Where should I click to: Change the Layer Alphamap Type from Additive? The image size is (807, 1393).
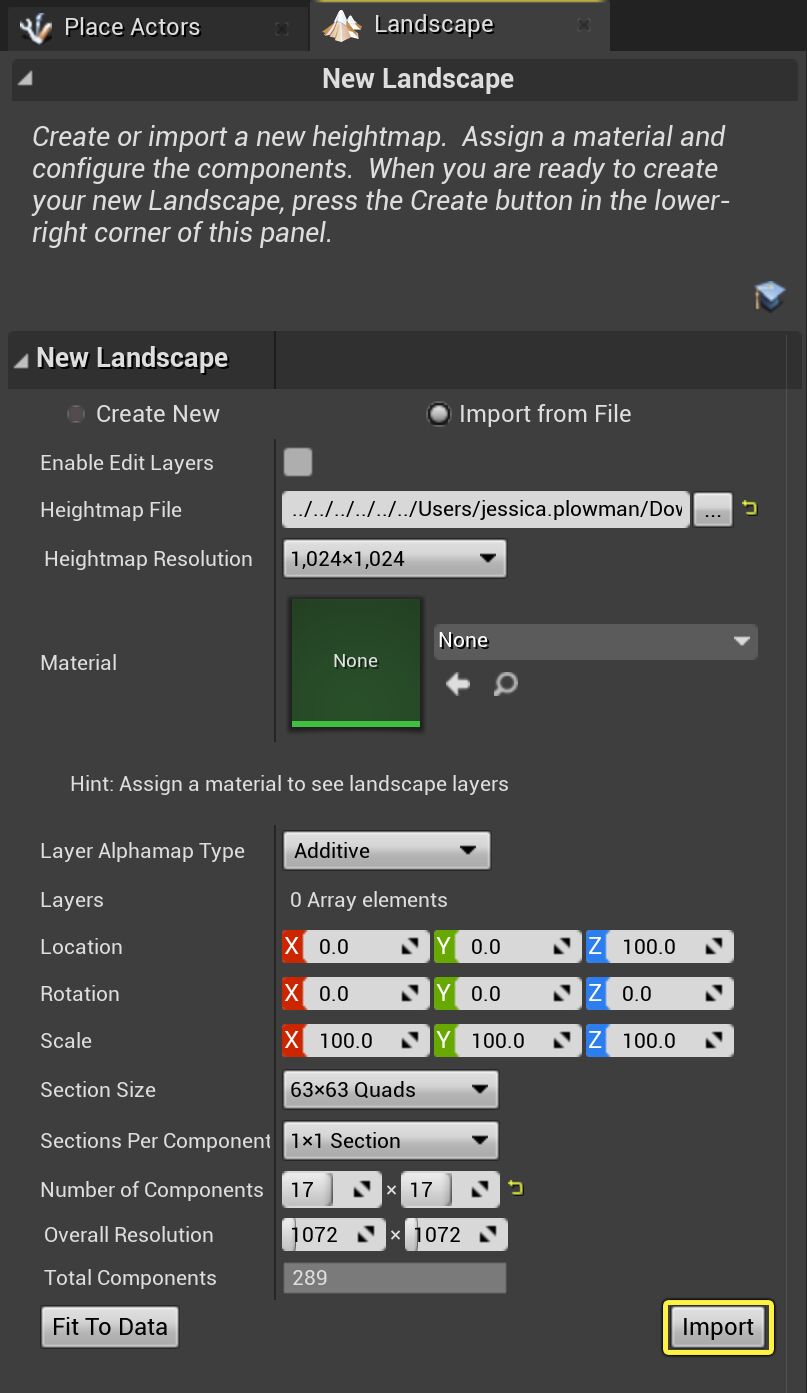[x=386, y=850]
